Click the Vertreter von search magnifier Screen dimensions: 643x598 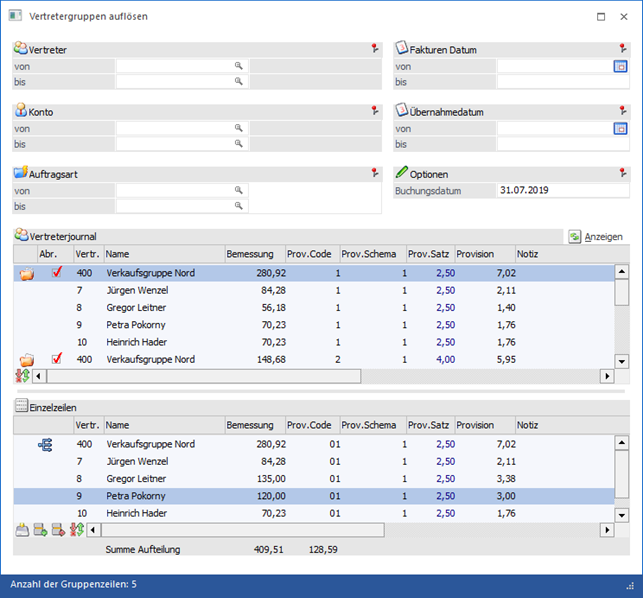(x=239, y=66)
